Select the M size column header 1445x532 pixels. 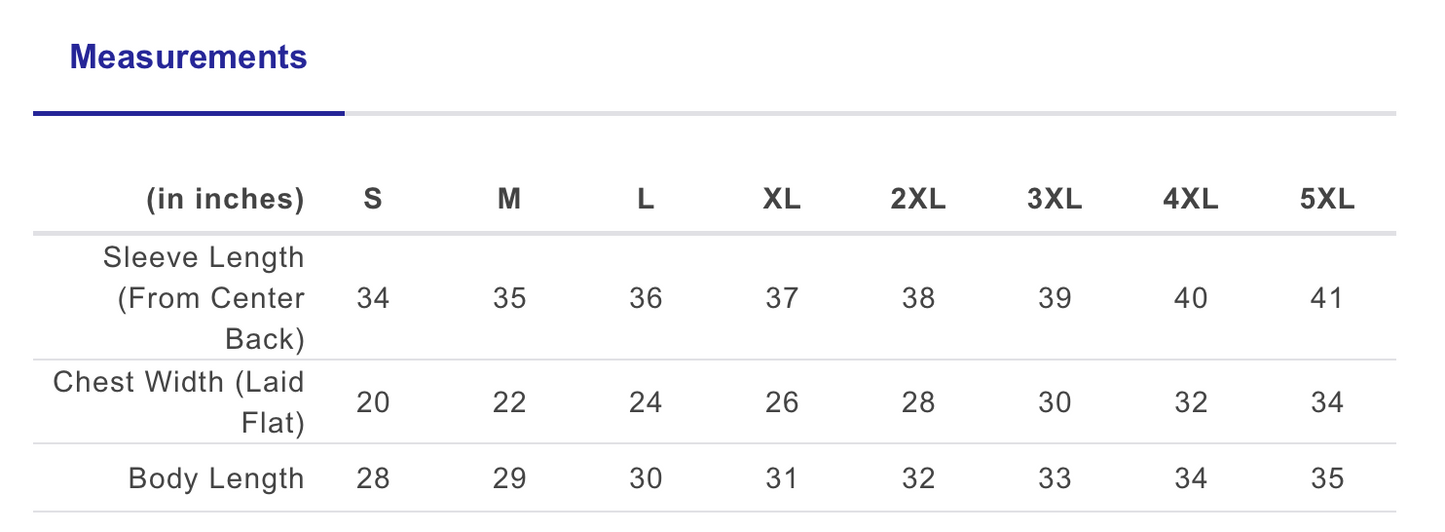click(509, 199)
